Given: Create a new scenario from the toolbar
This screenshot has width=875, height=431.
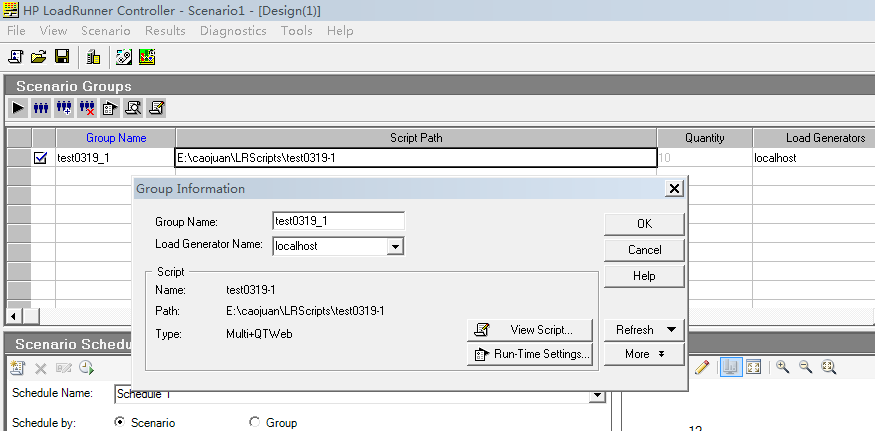Looking at the screenshot, I should point(16,56).
